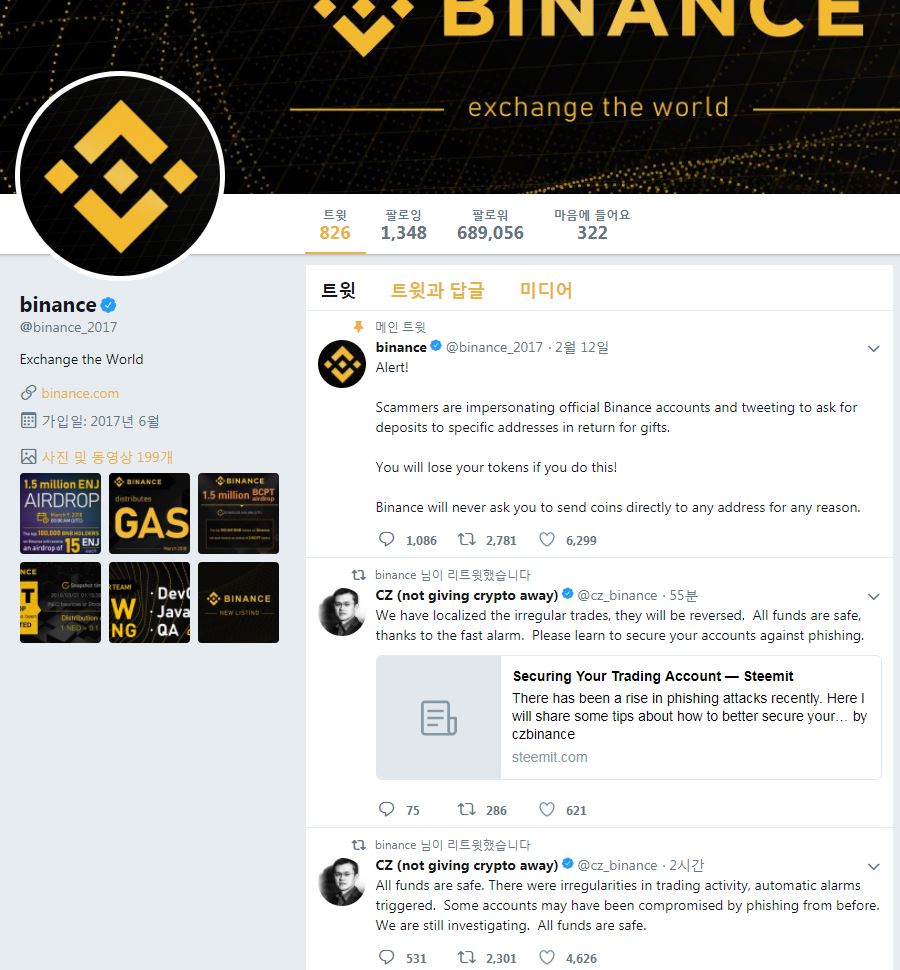Image resolution: width=900 pixels, height=970 pixels.
Task: Open the ENJ AIRDROP media thumbnail
Action: pyautogui.click(x=61, y=513)
